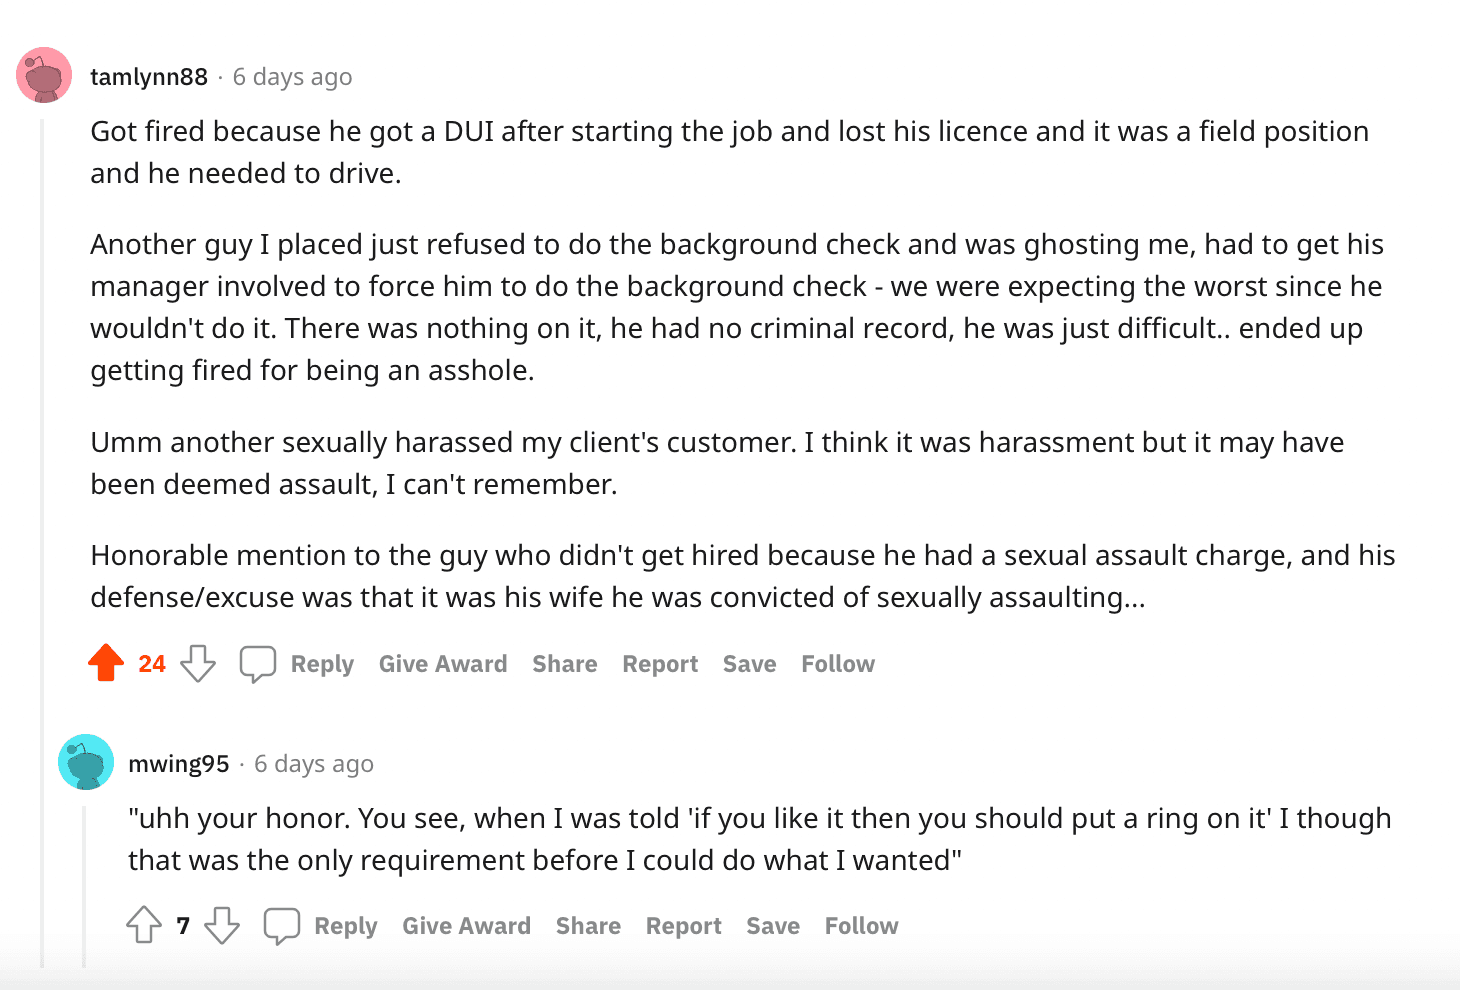Screen dimensions: 1460x990
Task: Upvote tamlynn88's comment
Action: pos(106,663)
